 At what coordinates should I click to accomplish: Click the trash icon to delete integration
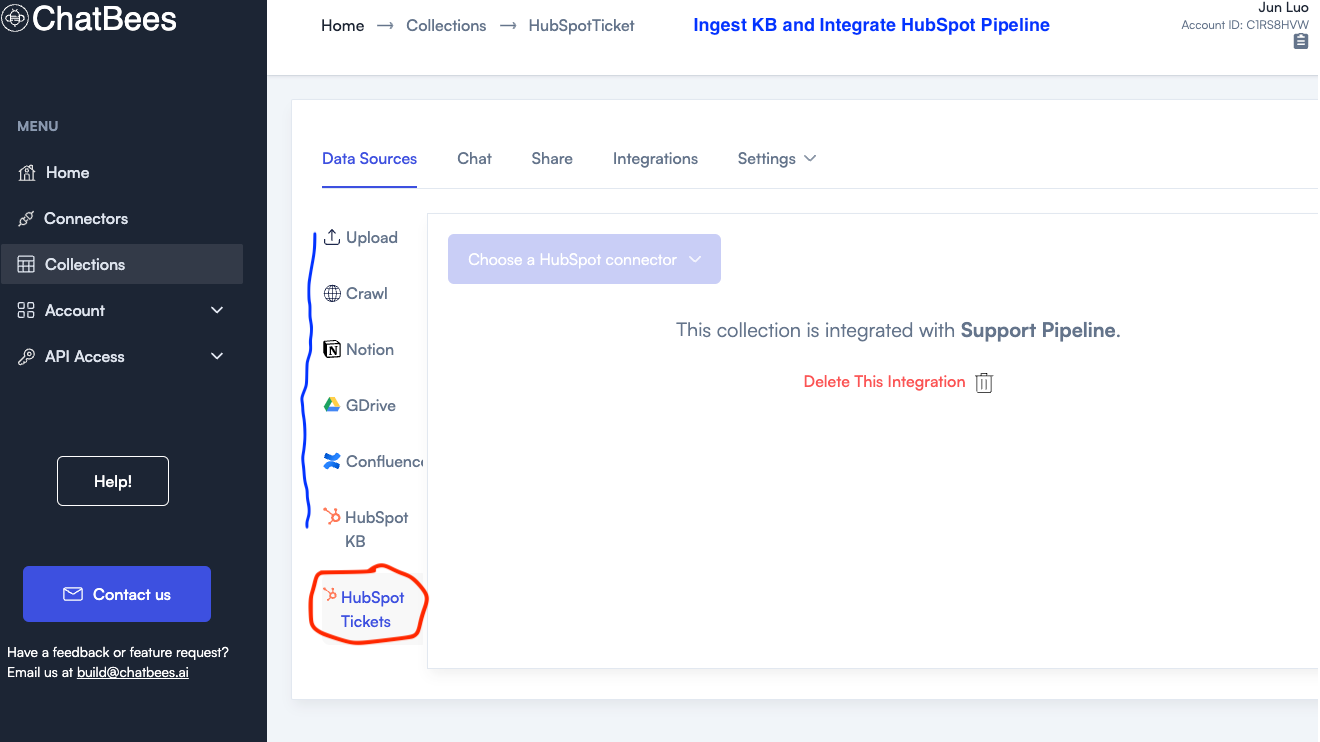(984, 383)
